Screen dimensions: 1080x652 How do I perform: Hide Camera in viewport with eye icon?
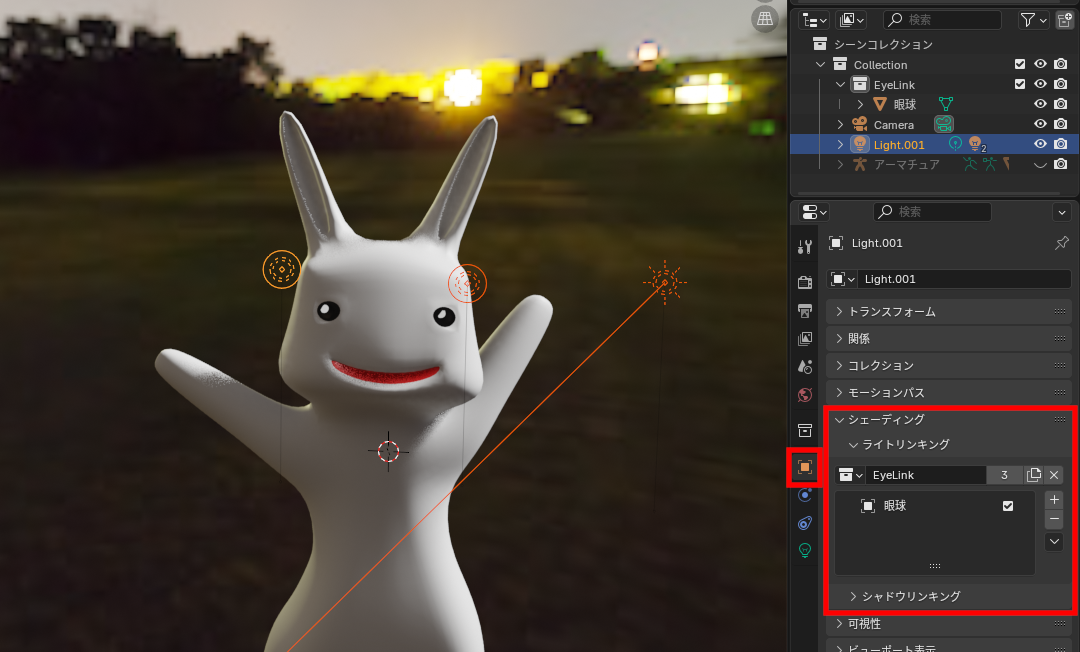tap(1040, 124)
